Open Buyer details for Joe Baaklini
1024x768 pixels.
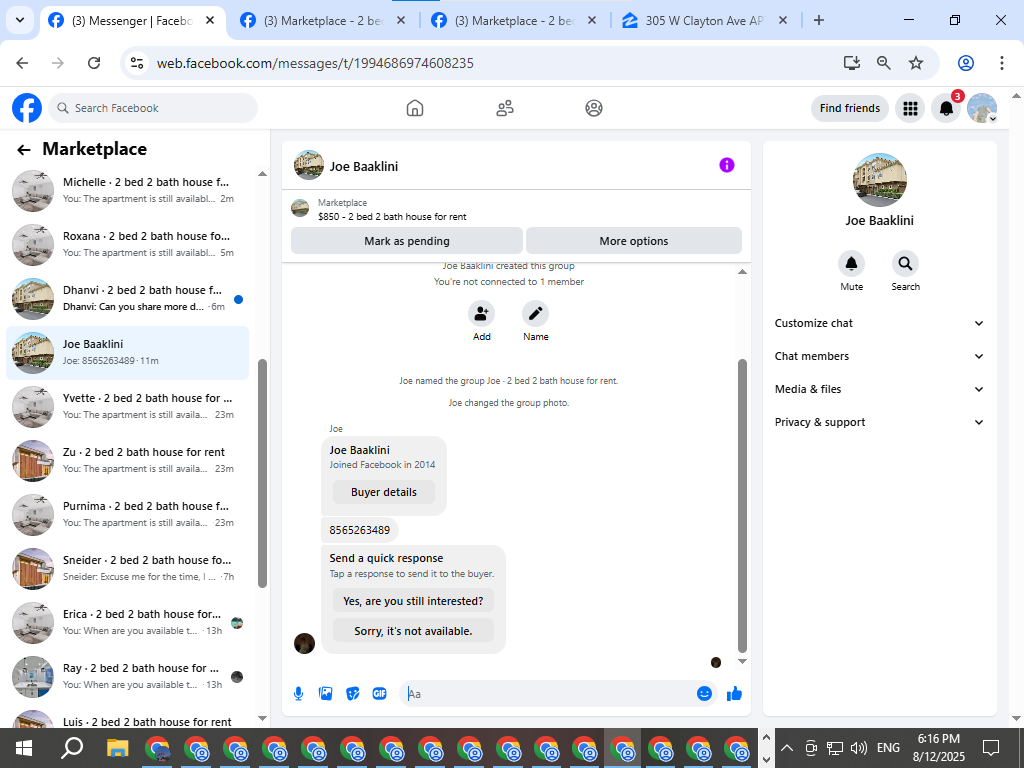coord(383,492)
